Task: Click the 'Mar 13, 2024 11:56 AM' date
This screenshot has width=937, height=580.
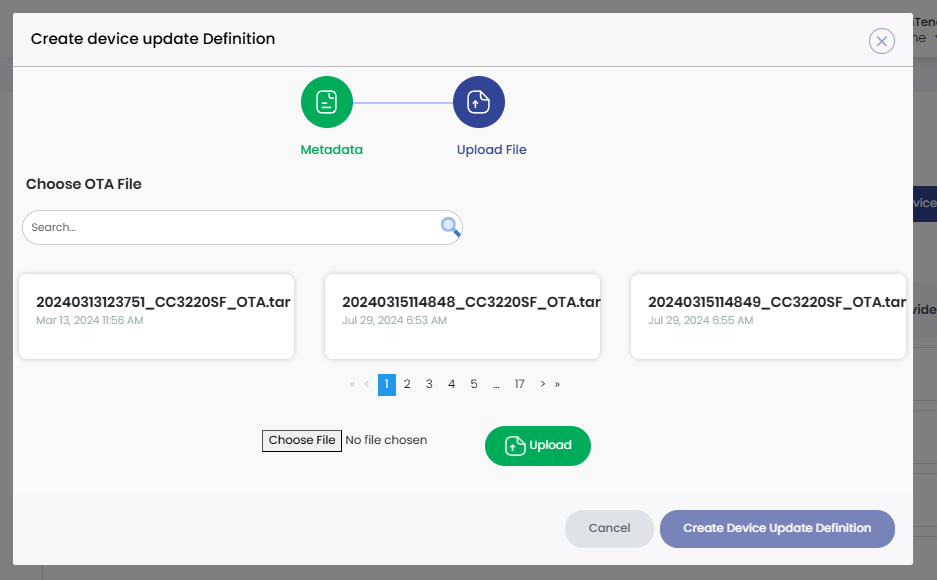Action: pyautogui.click(x=90, y=321)
